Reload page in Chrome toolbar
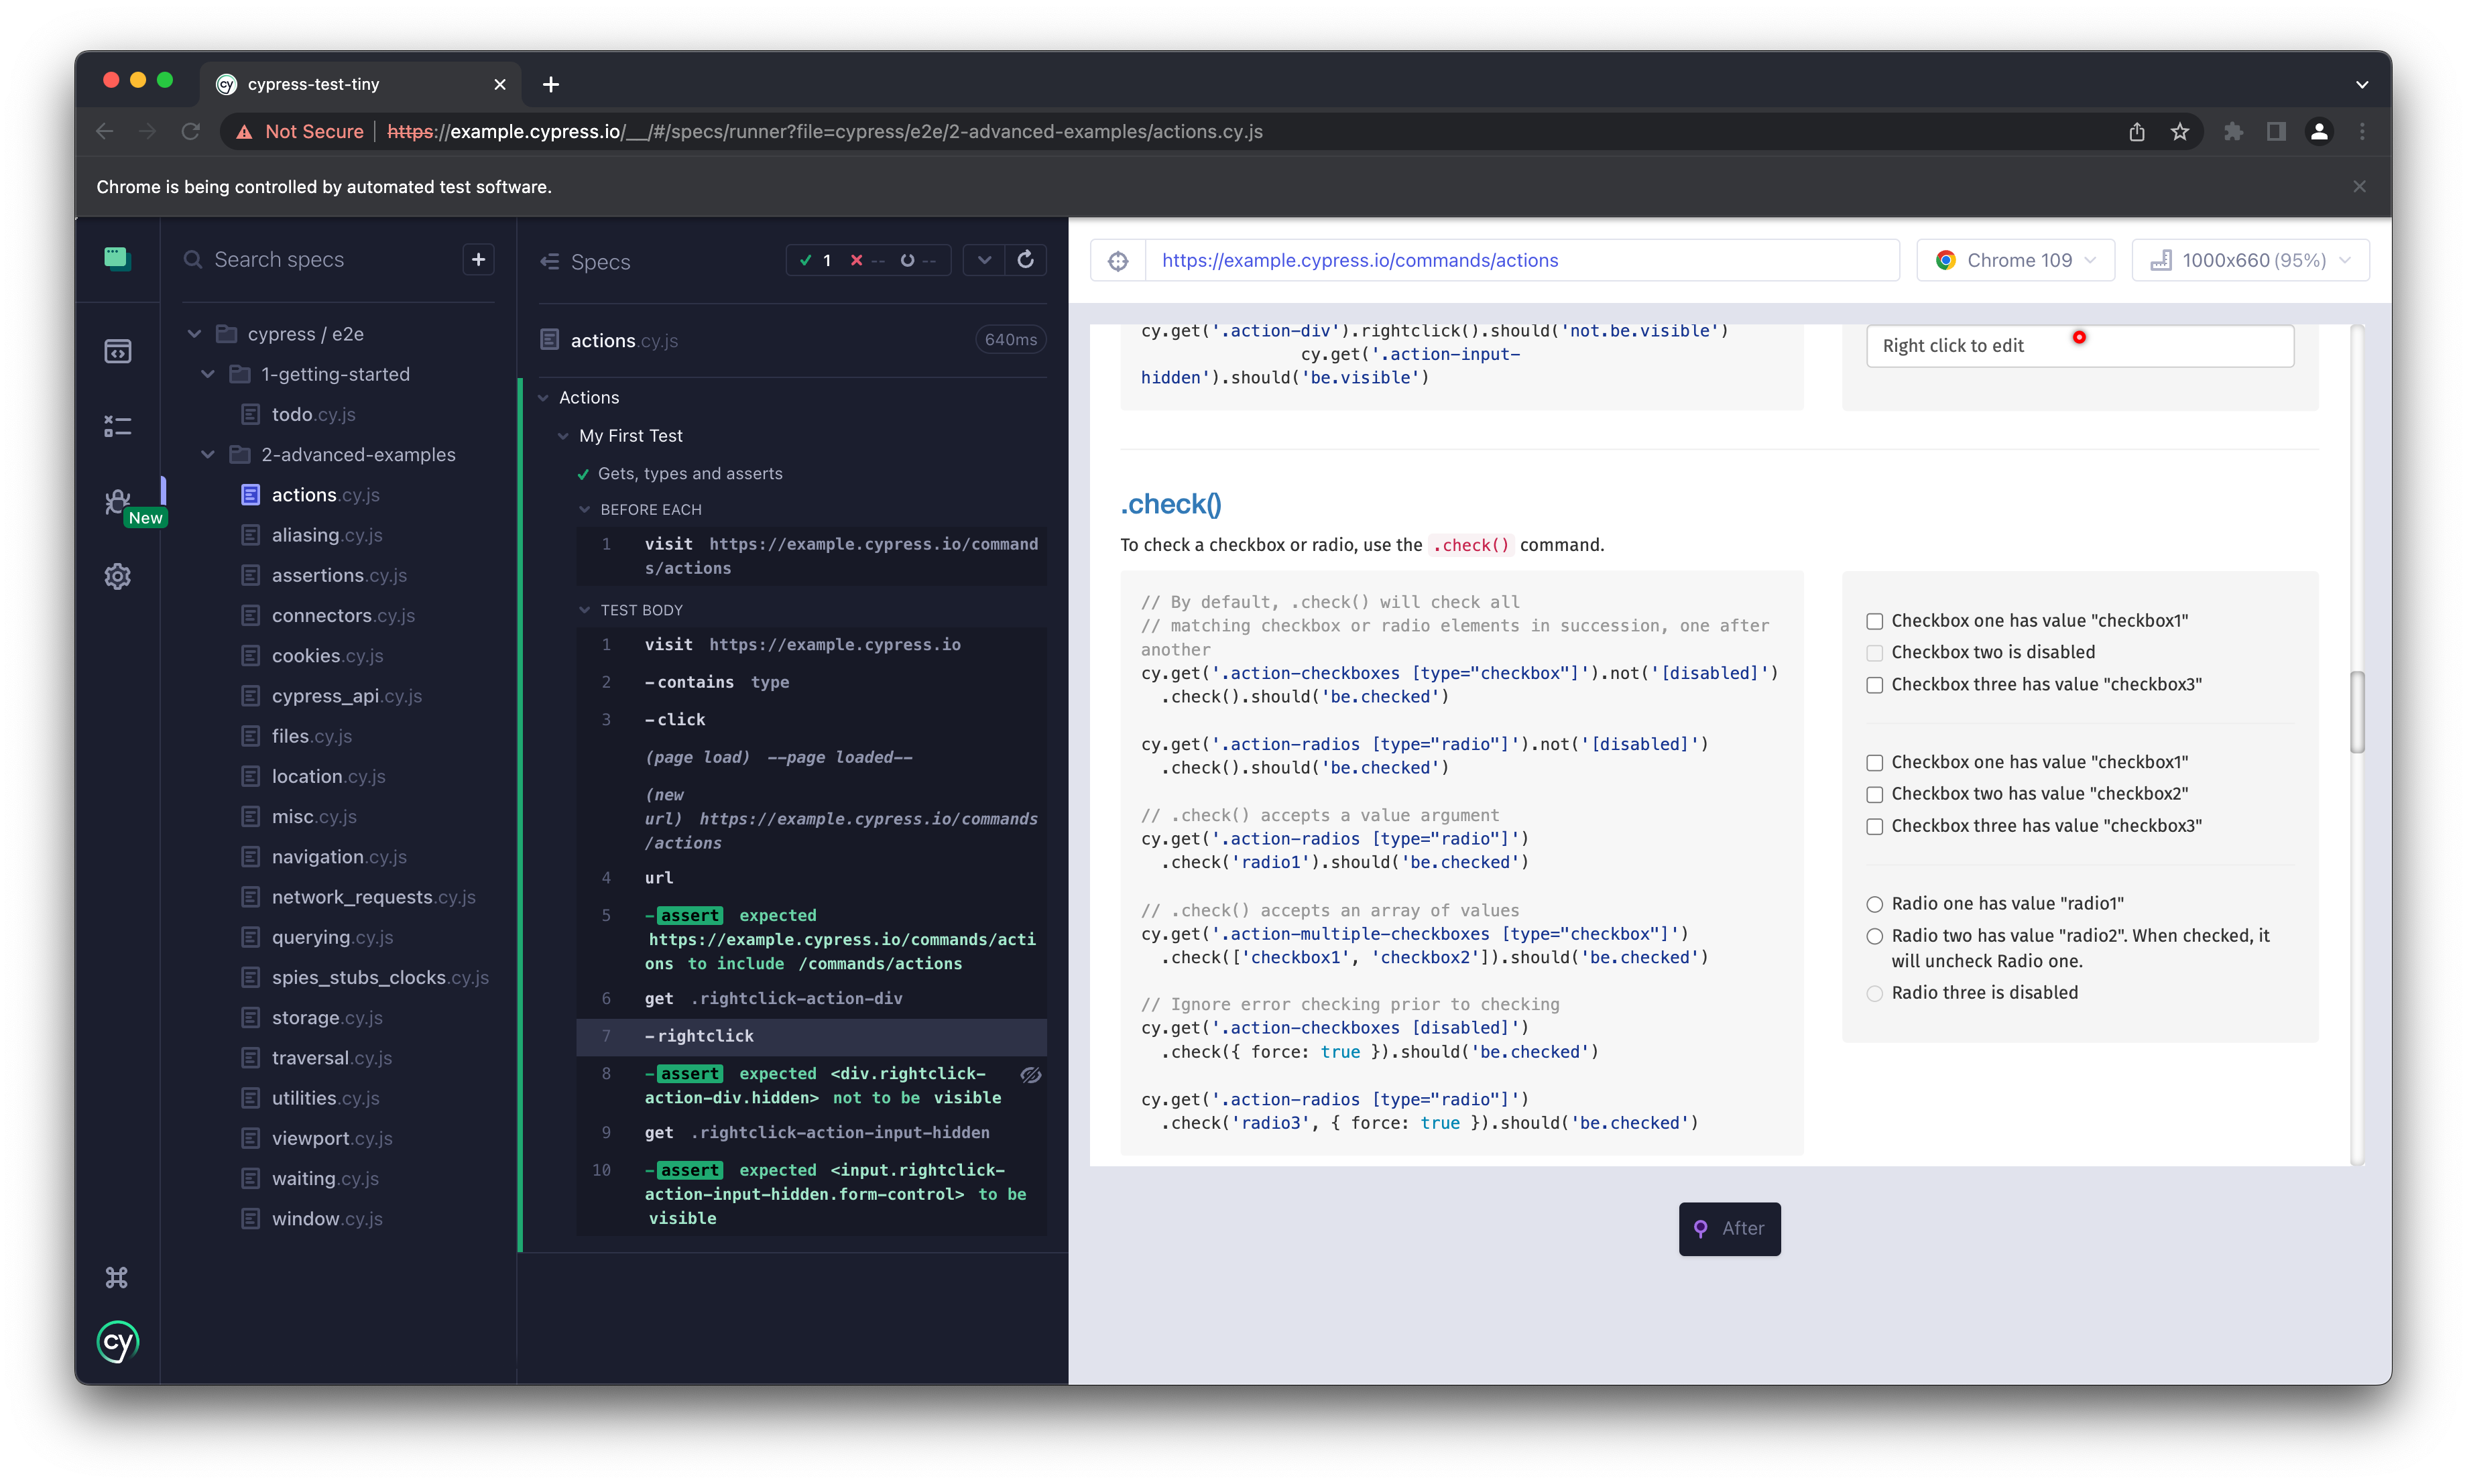 [x=190, y=132]
